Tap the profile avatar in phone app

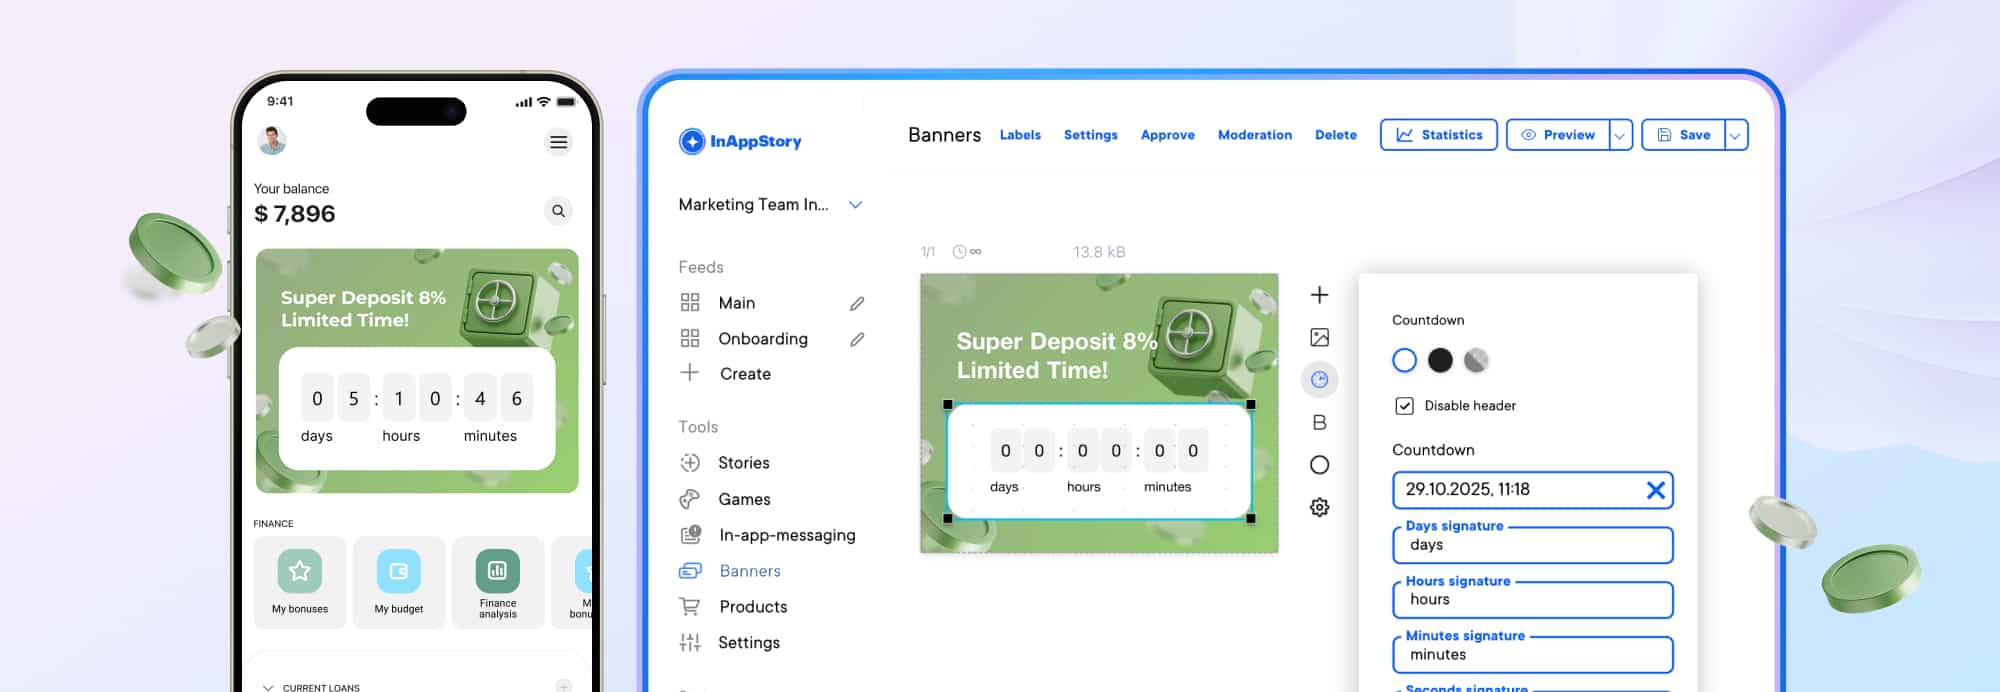click(x=272, y=141)
